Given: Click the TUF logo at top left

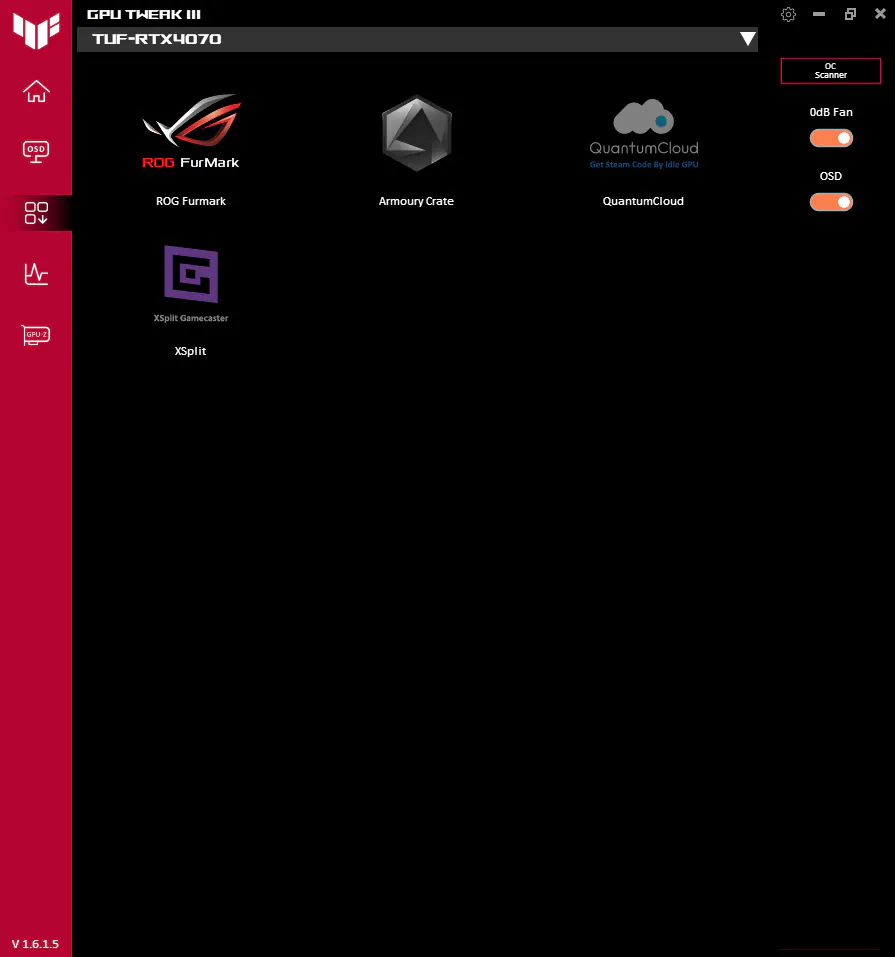Looking at the screenshot, I should [36, 31].
